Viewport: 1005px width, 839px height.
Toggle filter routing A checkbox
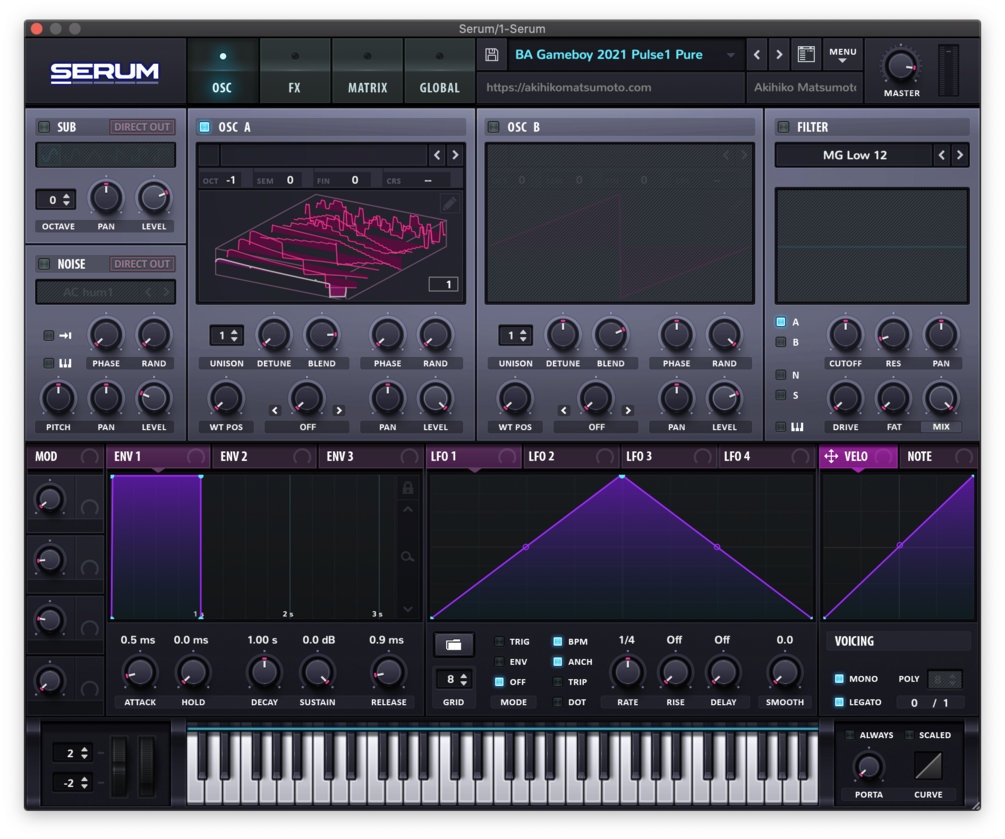click(x=781, y=322)
